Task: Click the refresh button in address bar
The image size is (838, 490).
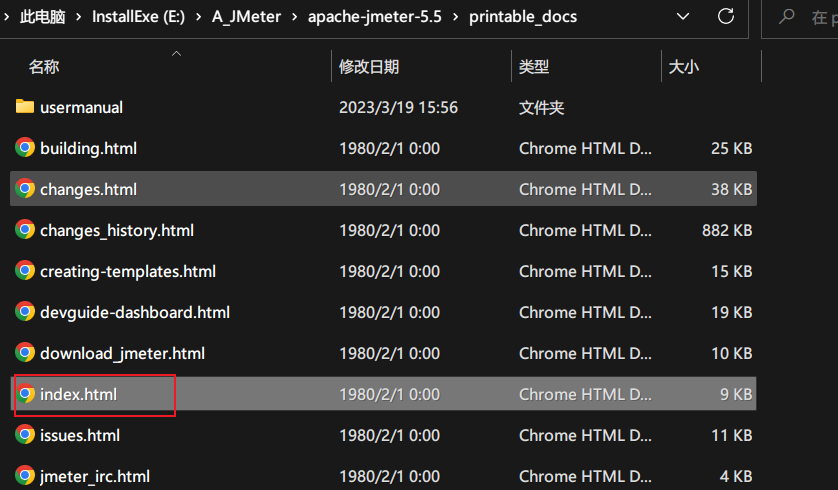Action: [x=726, y=17]
